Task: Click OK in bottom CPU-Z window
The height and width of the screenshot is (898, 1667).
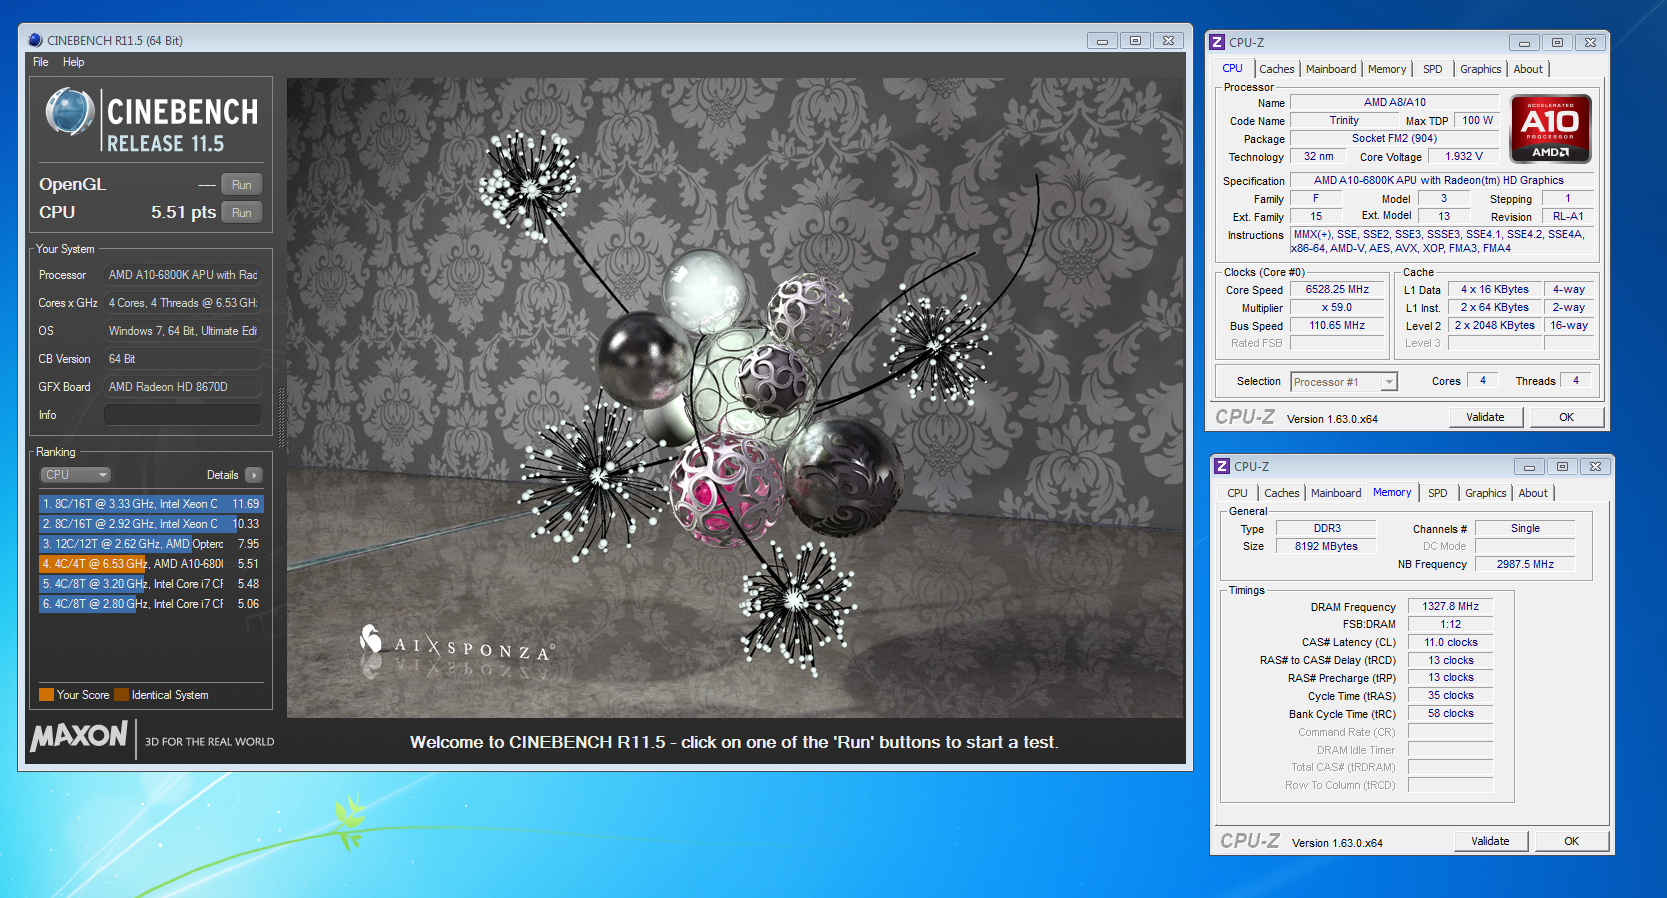Action: pyautogui.click(x=1571, y=841)
